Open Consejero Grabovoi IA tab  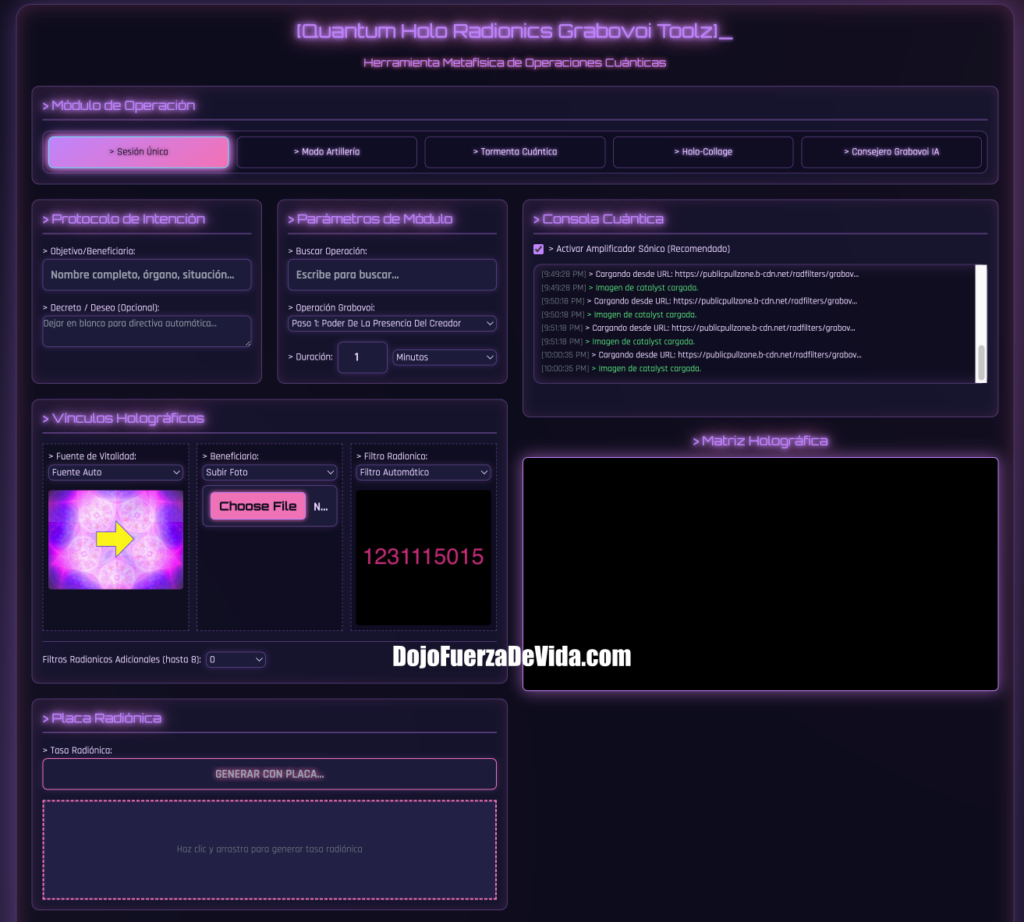(891, 151)
